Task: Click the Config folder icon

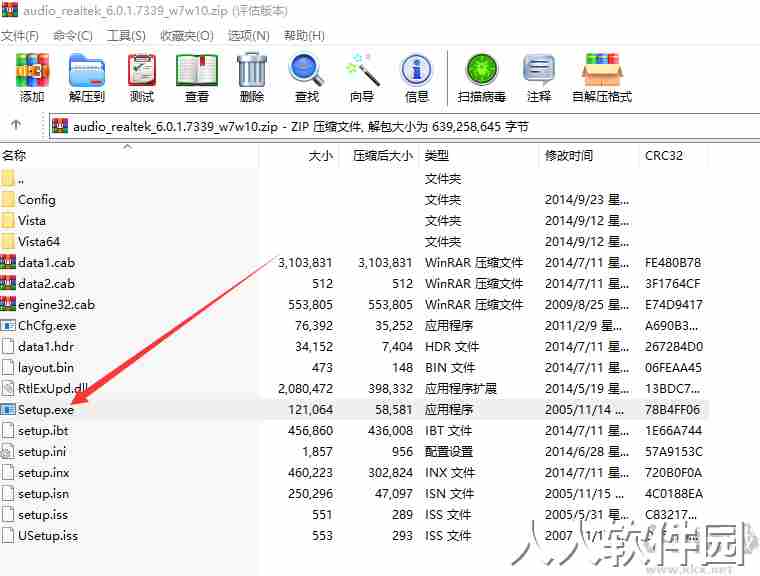Action: 8,199
